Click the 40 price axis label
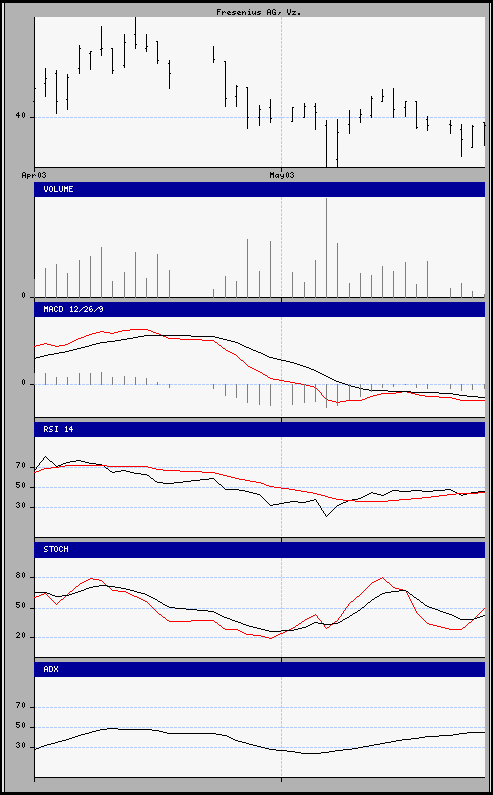Image resolution: width=493 pixels, height=795 pixels. [x=20, y=116]
